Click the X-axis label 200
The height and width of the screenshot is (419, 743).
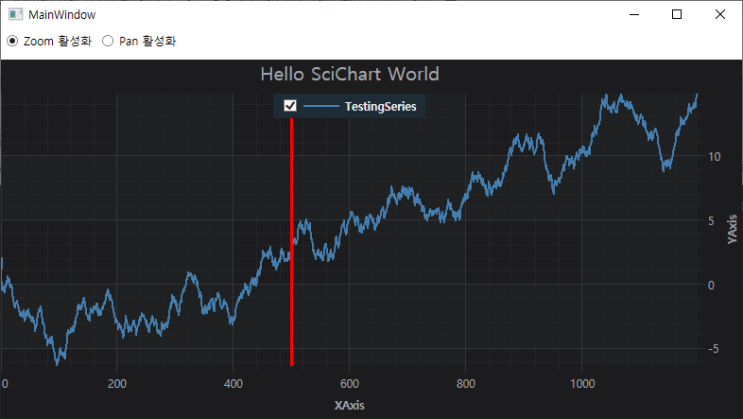pos(117,383)
